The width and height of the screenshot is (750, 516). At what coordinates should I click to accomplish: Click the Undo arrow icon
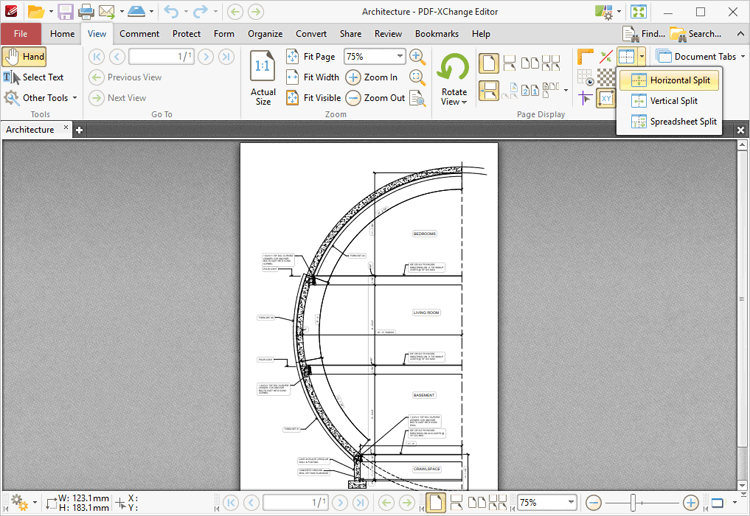point(171,12)
